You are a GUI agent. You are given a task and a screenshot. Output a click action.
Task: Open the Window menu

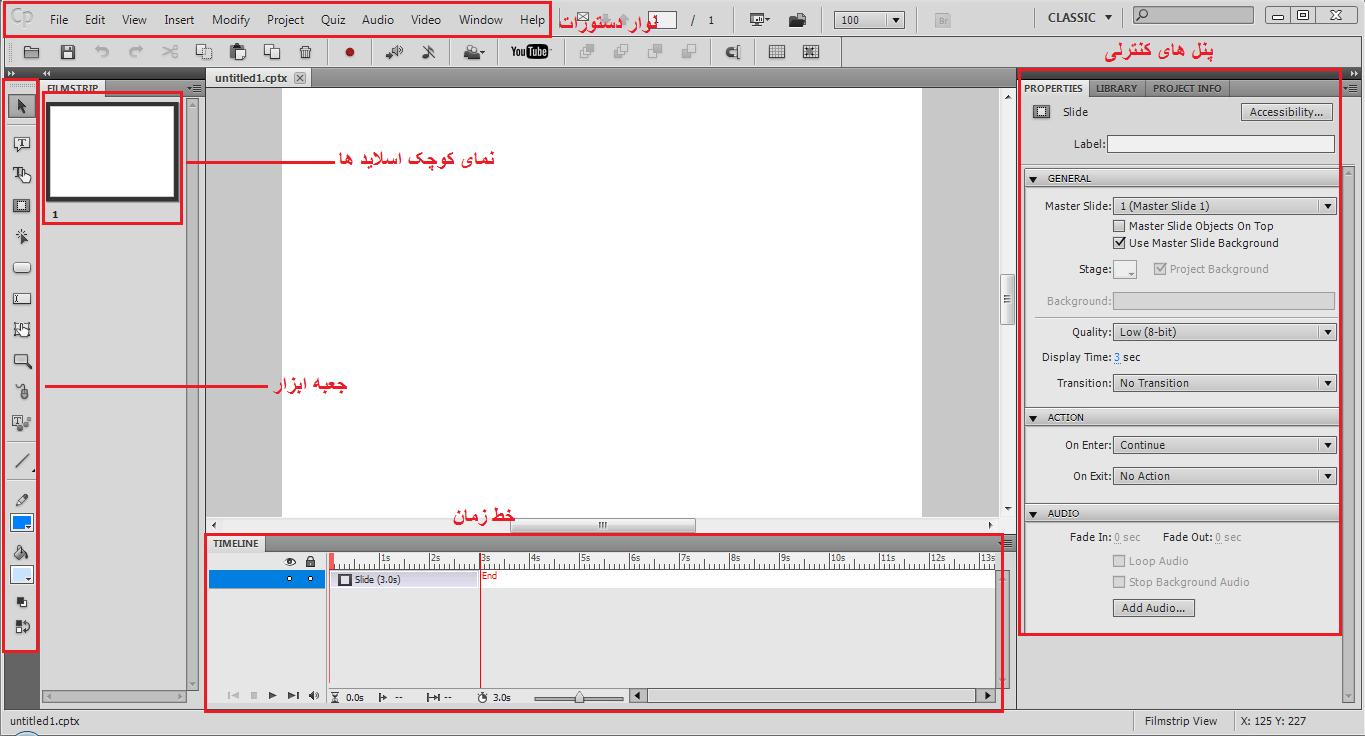click(x=481, y=20)
